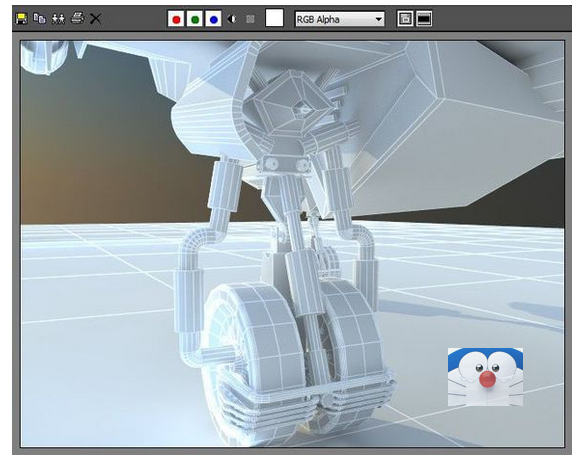The height and width of the screenshot is (456, 573).
Task: Click the hexagonal hub above the strut
Action: 292,104
